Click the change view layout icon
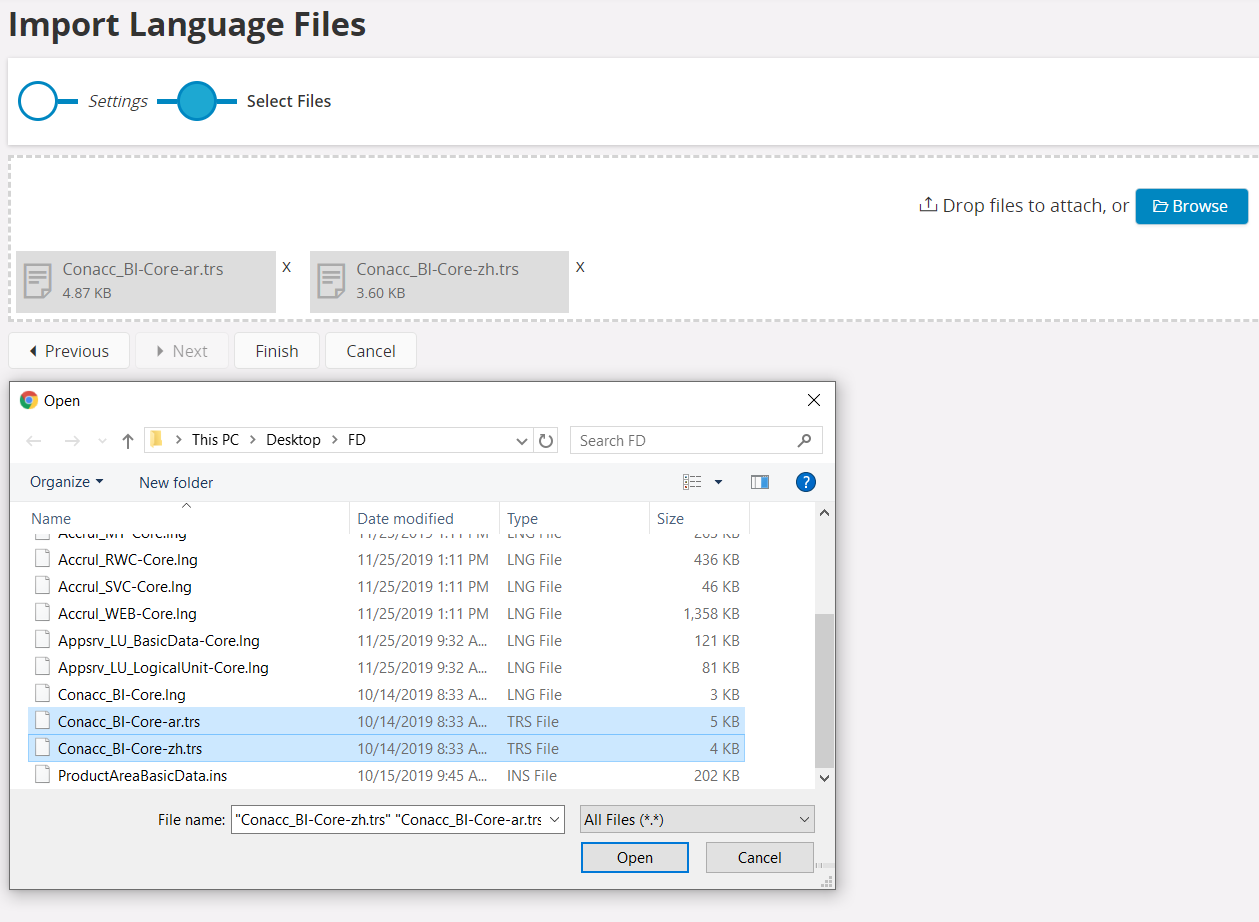 coord(693,482)
